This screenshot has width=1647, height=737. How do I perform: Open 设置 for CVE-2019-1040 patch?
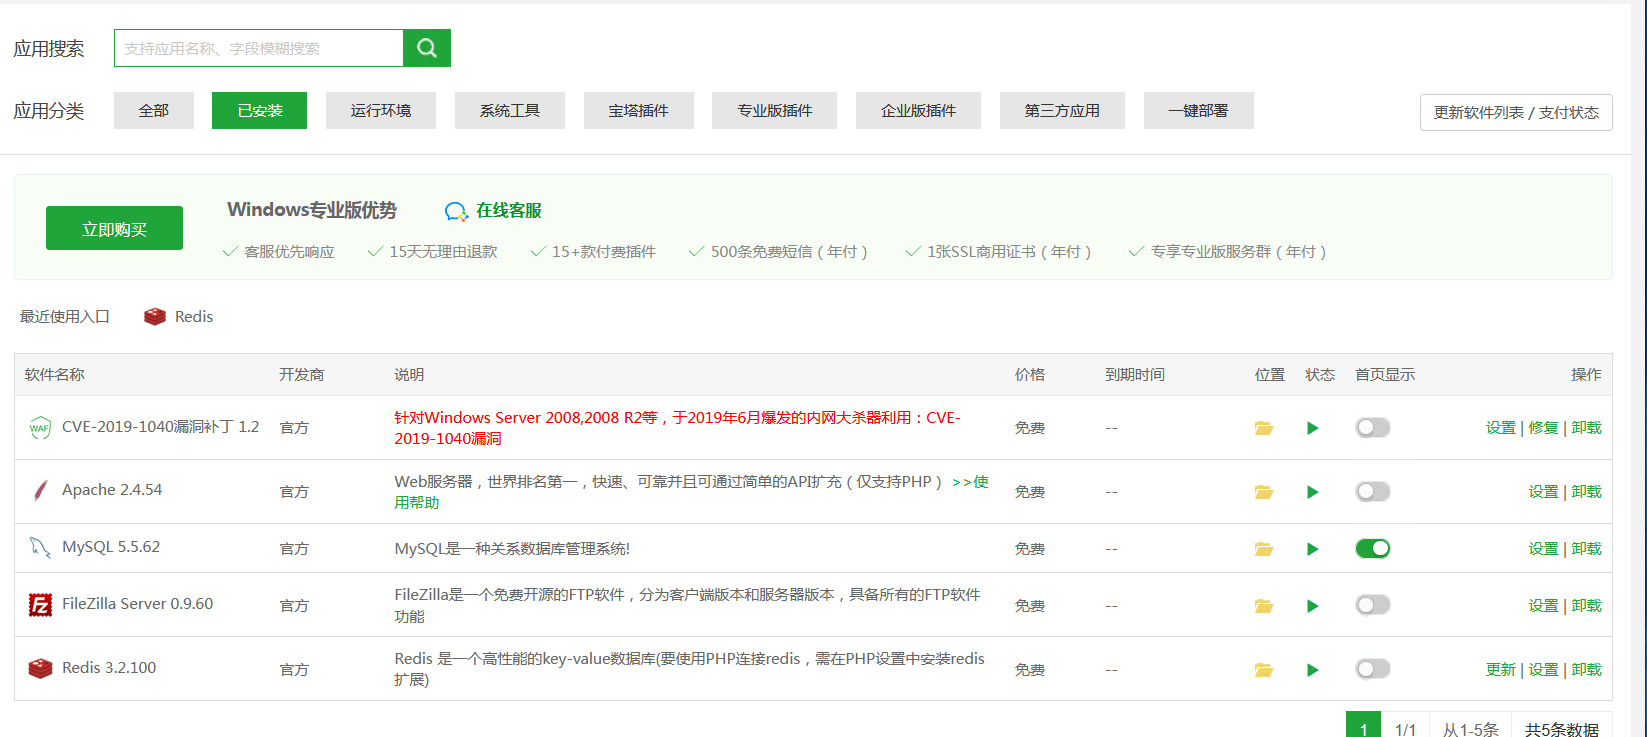pos(1501,428)
